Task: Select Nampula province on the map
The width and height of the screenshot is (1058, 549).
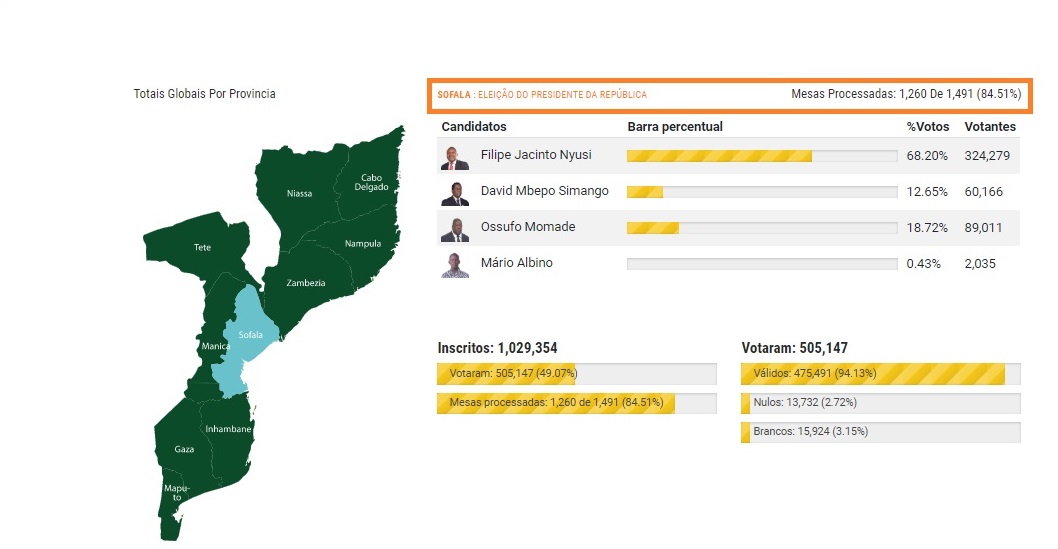Action: (x=362, y=244)
